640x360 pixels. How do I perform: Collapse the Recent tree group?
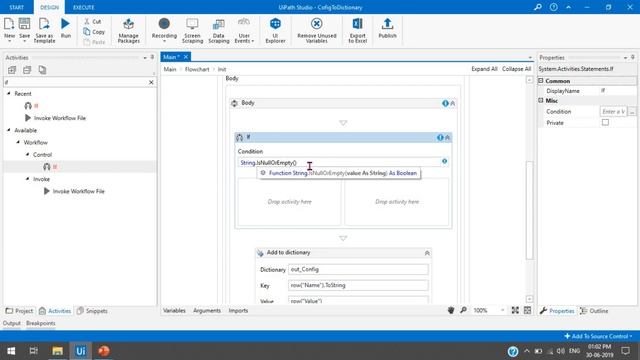click(9, 93)
